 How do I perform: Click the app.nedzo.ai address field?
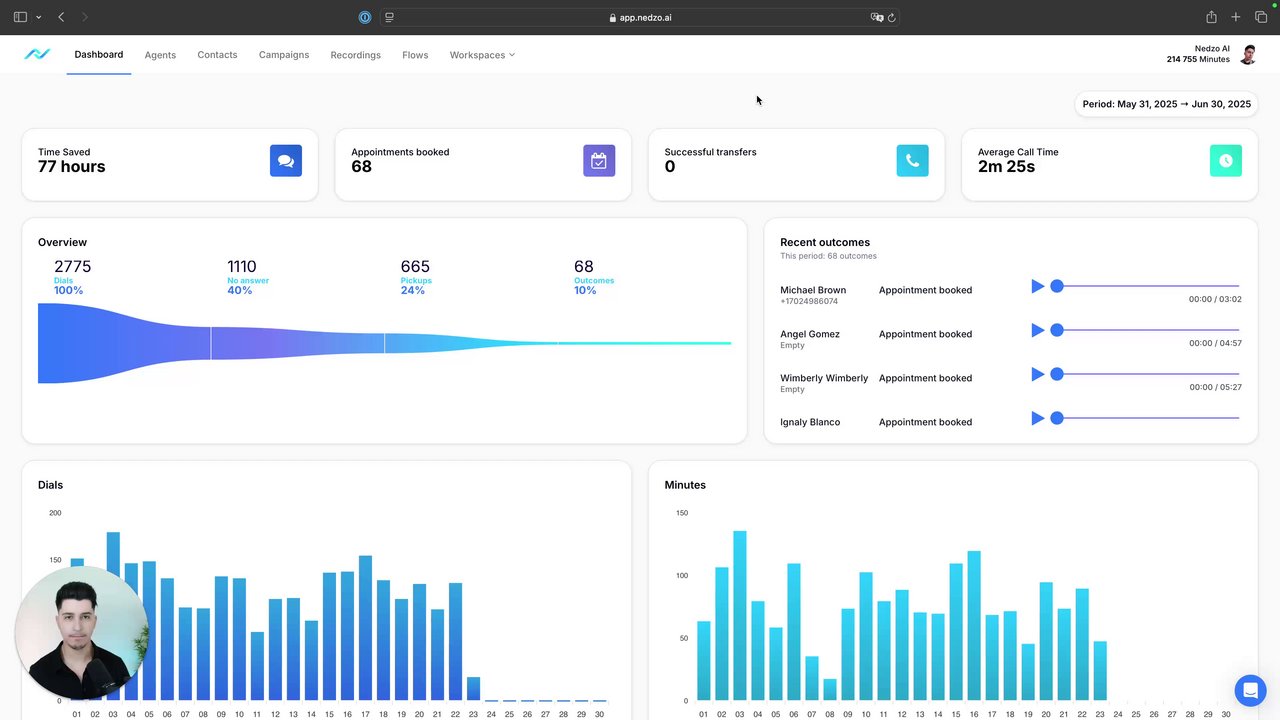click(x=640, y=17)
